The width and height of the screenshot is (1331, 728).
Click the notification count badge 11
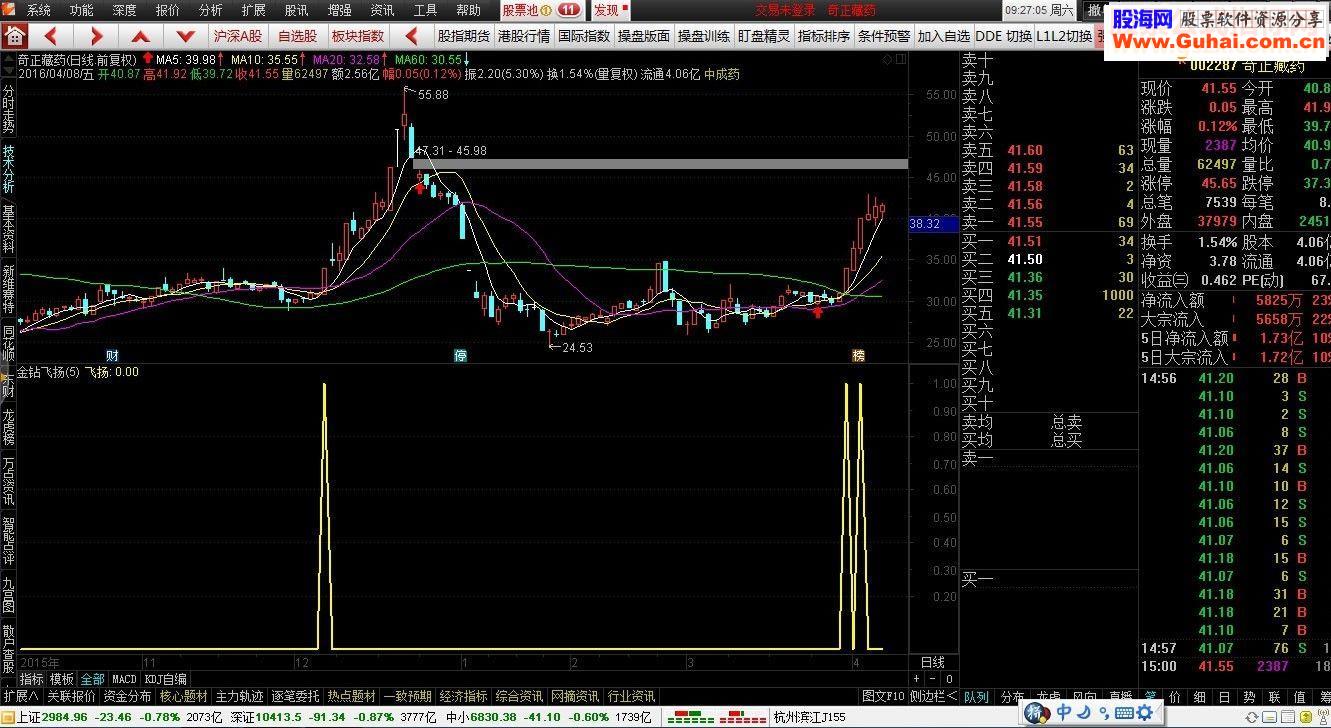(x=569, y=10)
